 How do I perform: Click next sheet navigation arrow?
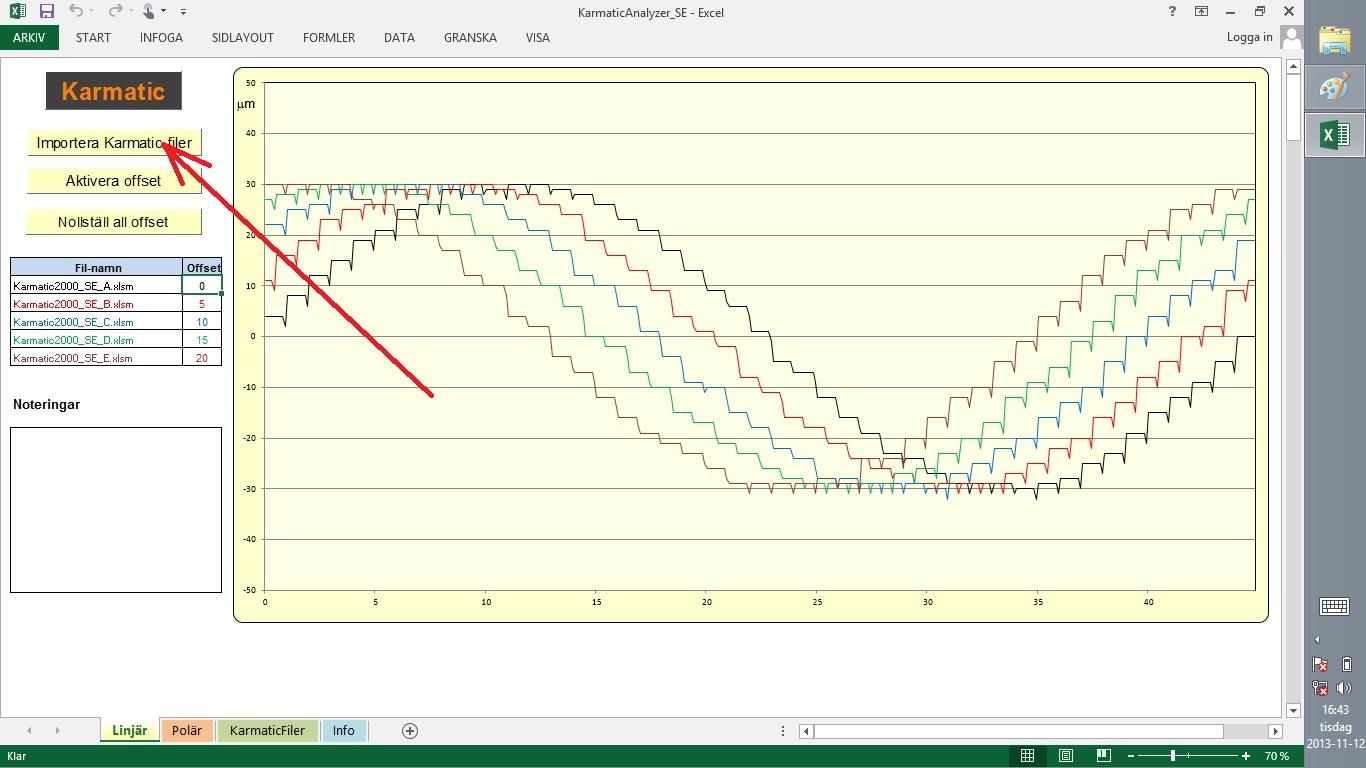point(57,731)
